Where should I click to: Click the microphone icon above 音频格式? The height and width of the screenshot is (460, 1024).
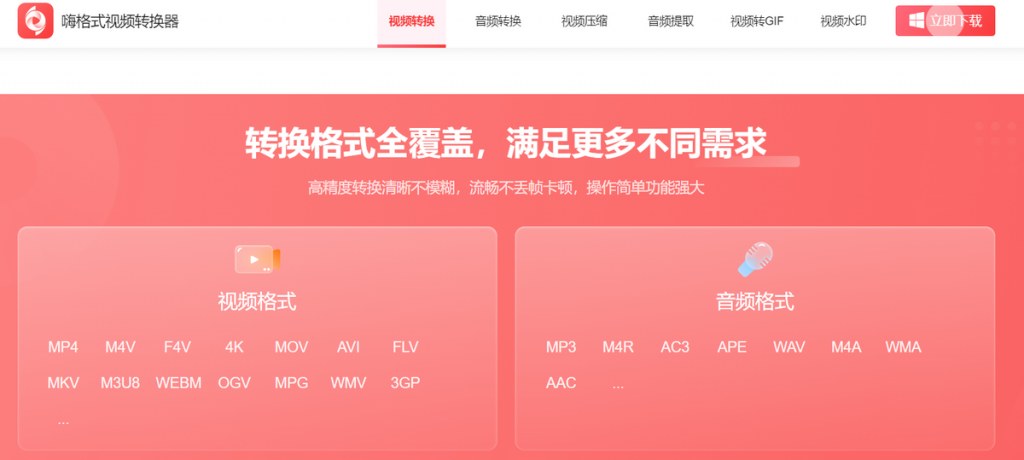[755, 259]
